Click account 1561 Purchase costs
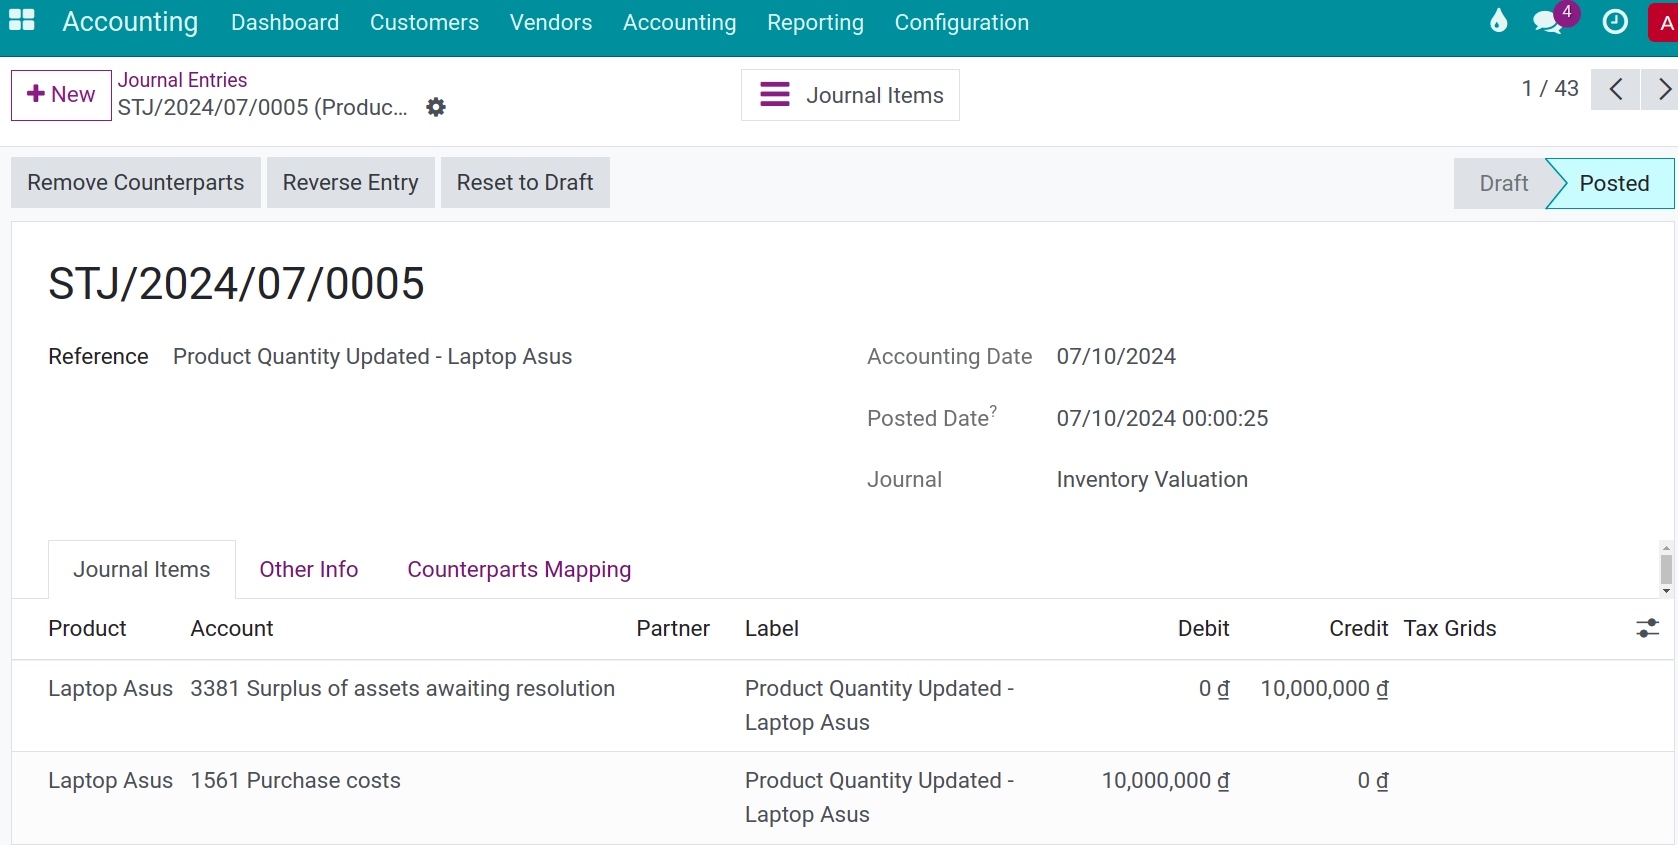Screen dimensions: 1678x845 tap(296, 781)
